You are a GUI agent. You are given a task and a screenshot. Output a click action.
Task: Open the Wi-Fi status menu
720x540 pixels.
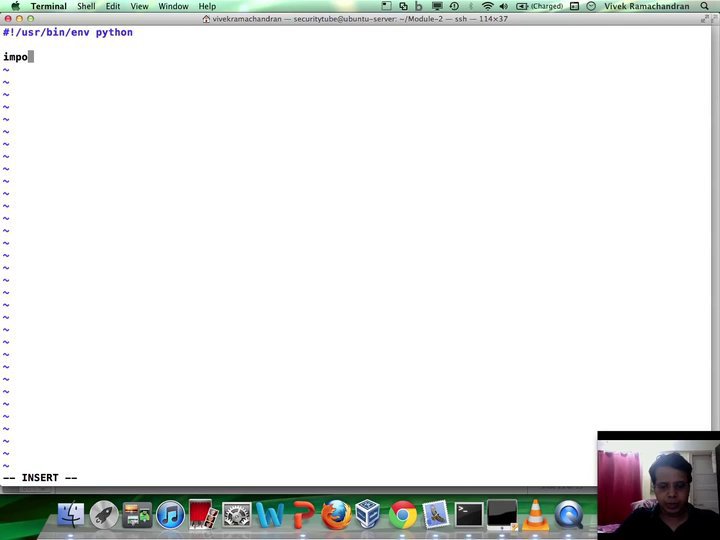point(487,6)
